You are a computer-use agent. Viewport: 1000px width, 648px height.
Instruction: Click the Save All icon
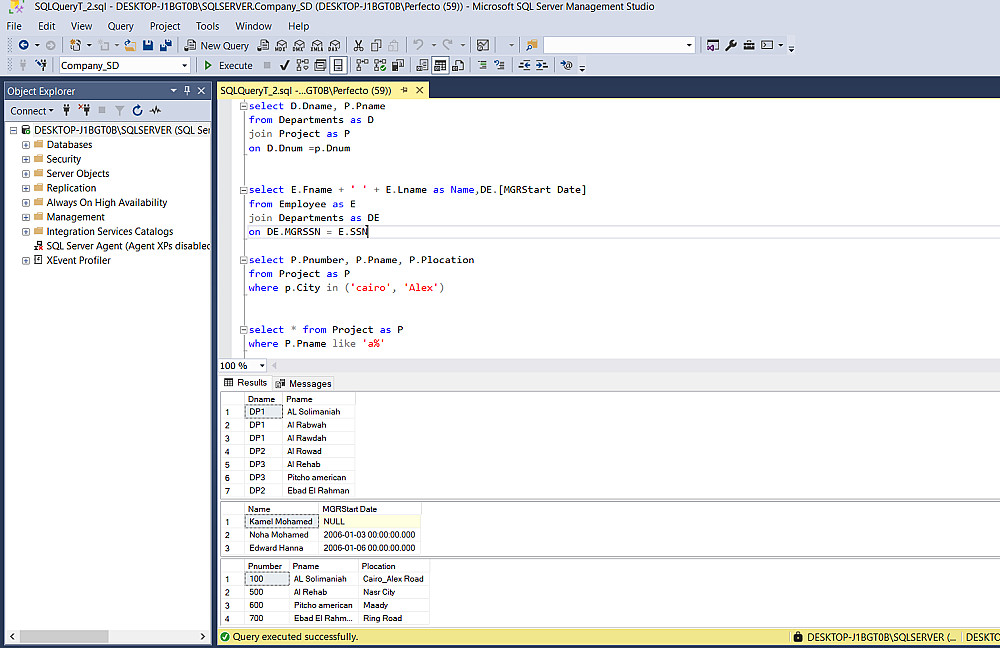(x=165, y=45)
